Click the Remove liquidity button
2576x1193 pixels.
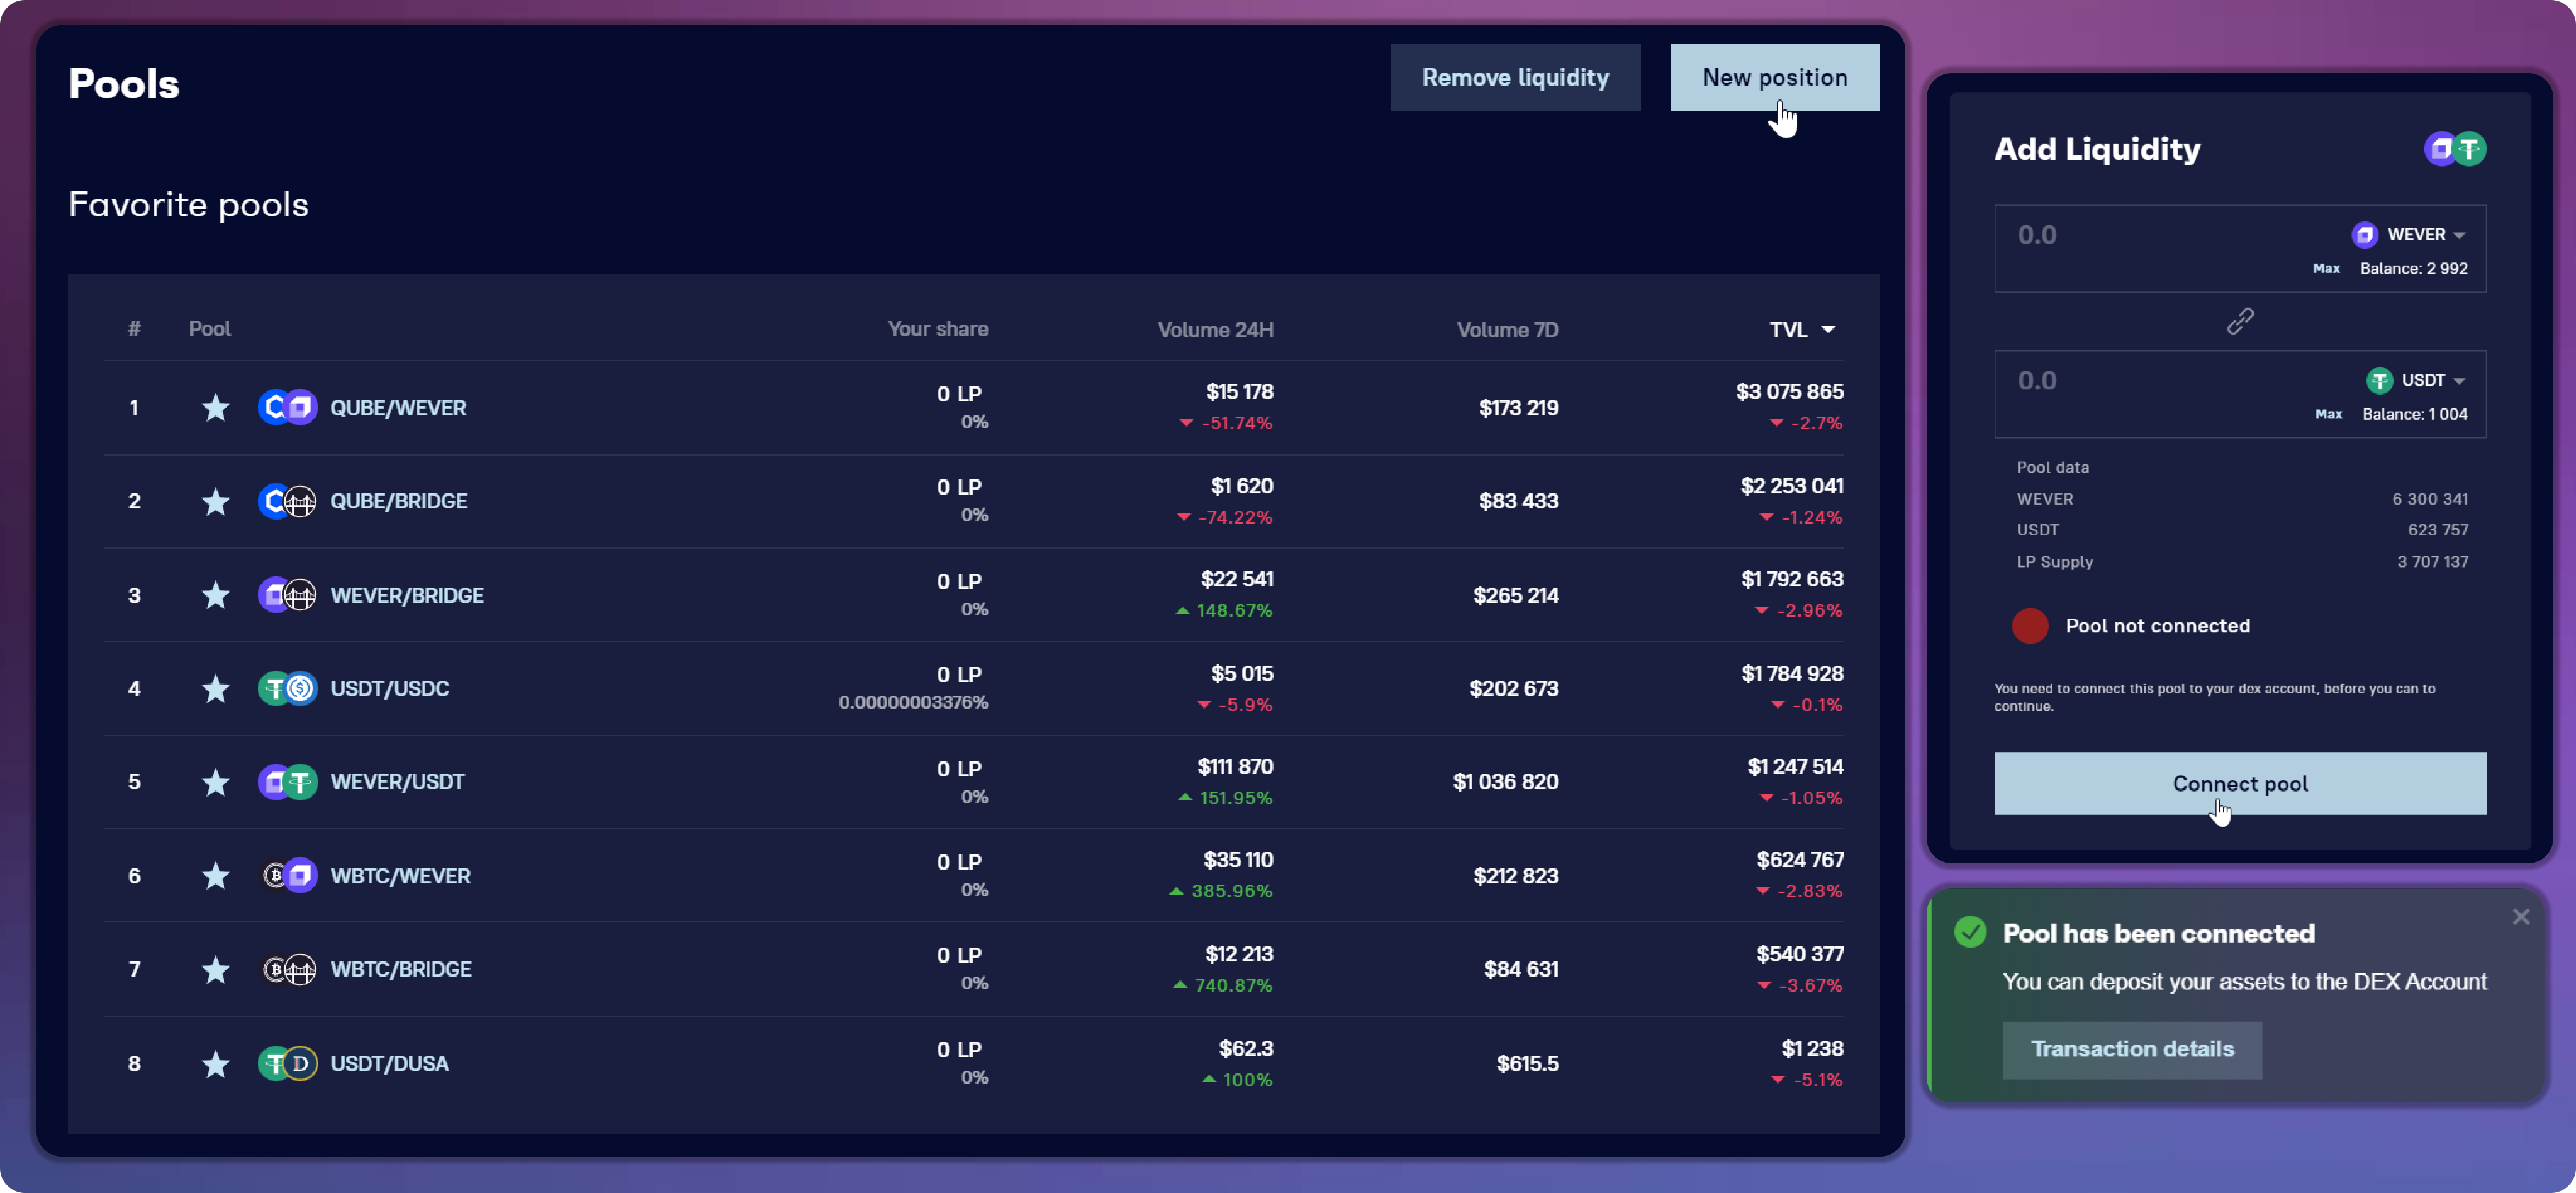point(1514,77)
